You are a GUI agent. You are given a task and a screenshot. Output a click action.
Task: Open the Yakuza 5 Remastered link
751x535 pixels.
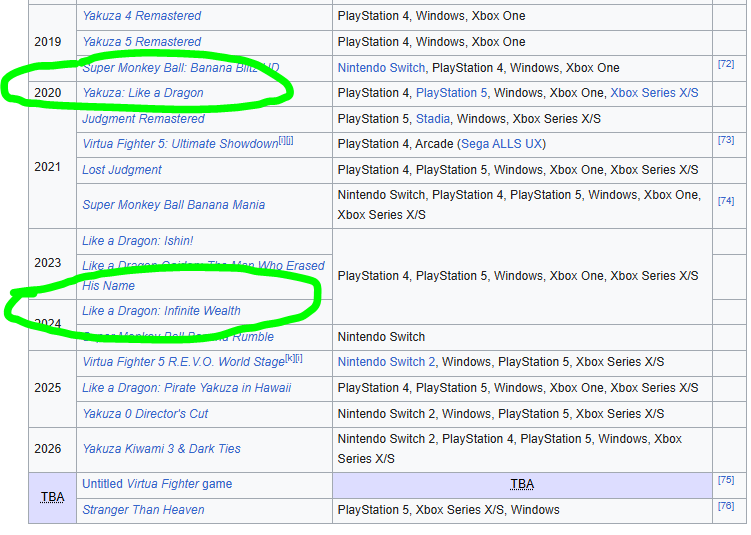pos(141,42)
